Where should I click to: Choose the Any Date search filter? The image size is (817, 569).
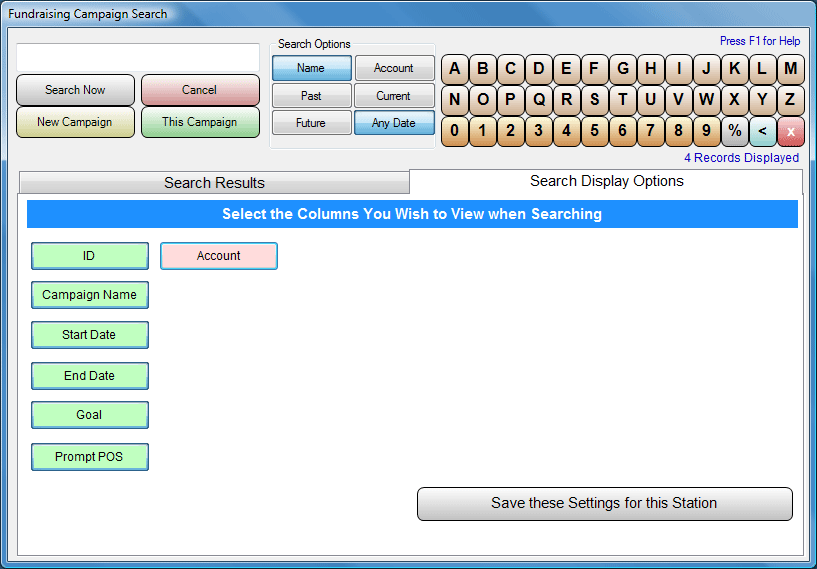394,123
